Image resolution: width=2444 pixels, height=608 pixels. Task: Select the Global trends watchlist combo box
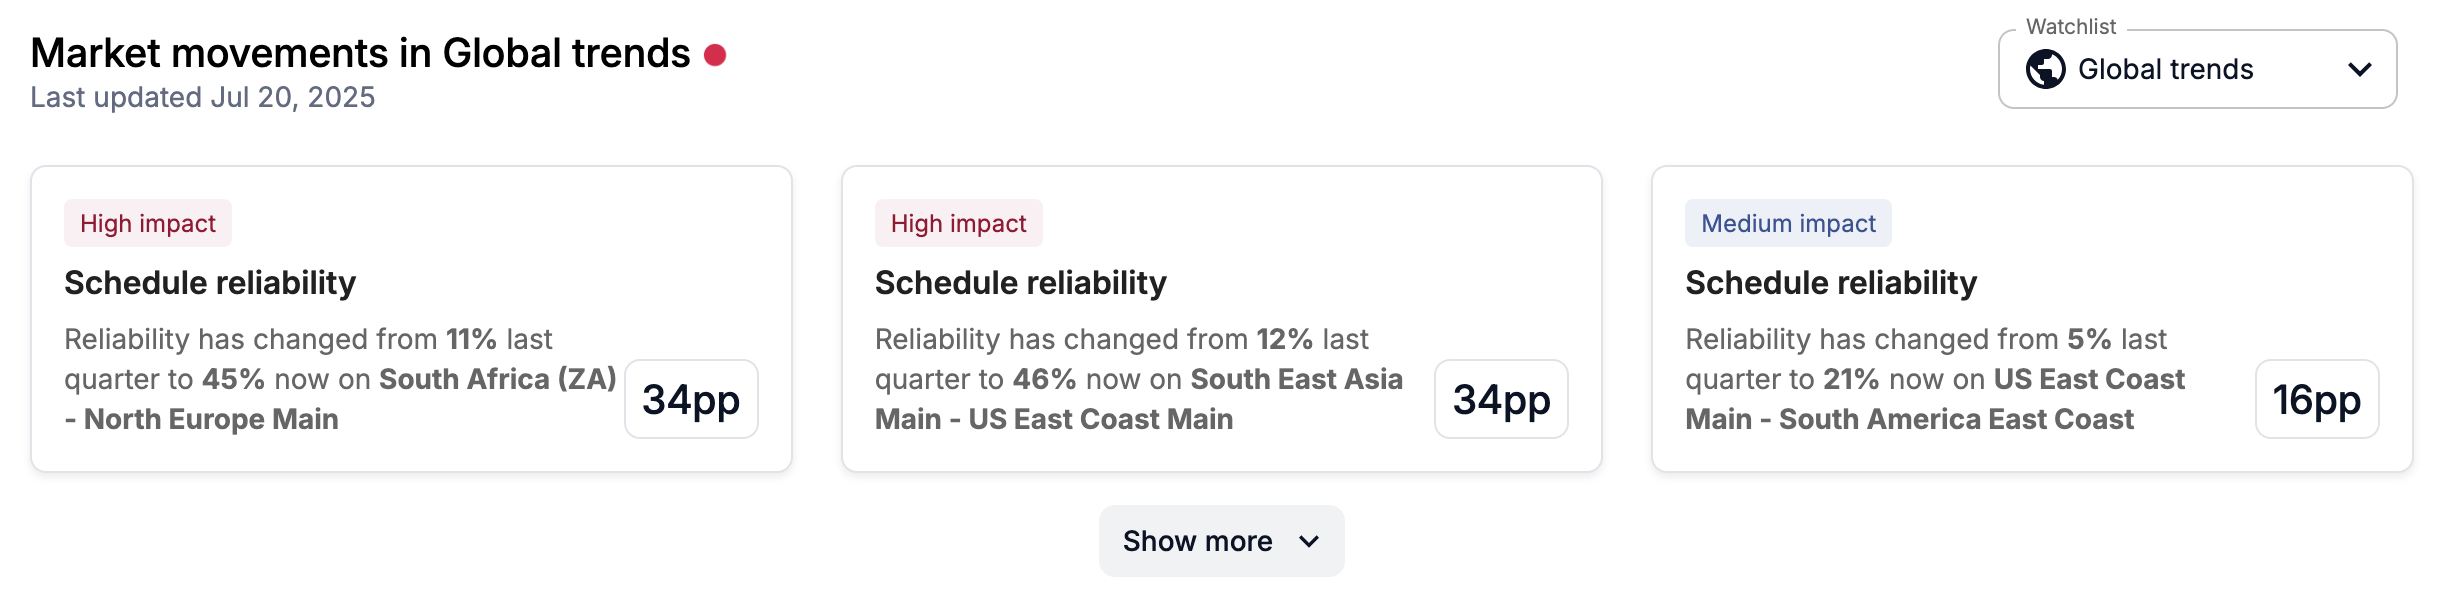2197,69
